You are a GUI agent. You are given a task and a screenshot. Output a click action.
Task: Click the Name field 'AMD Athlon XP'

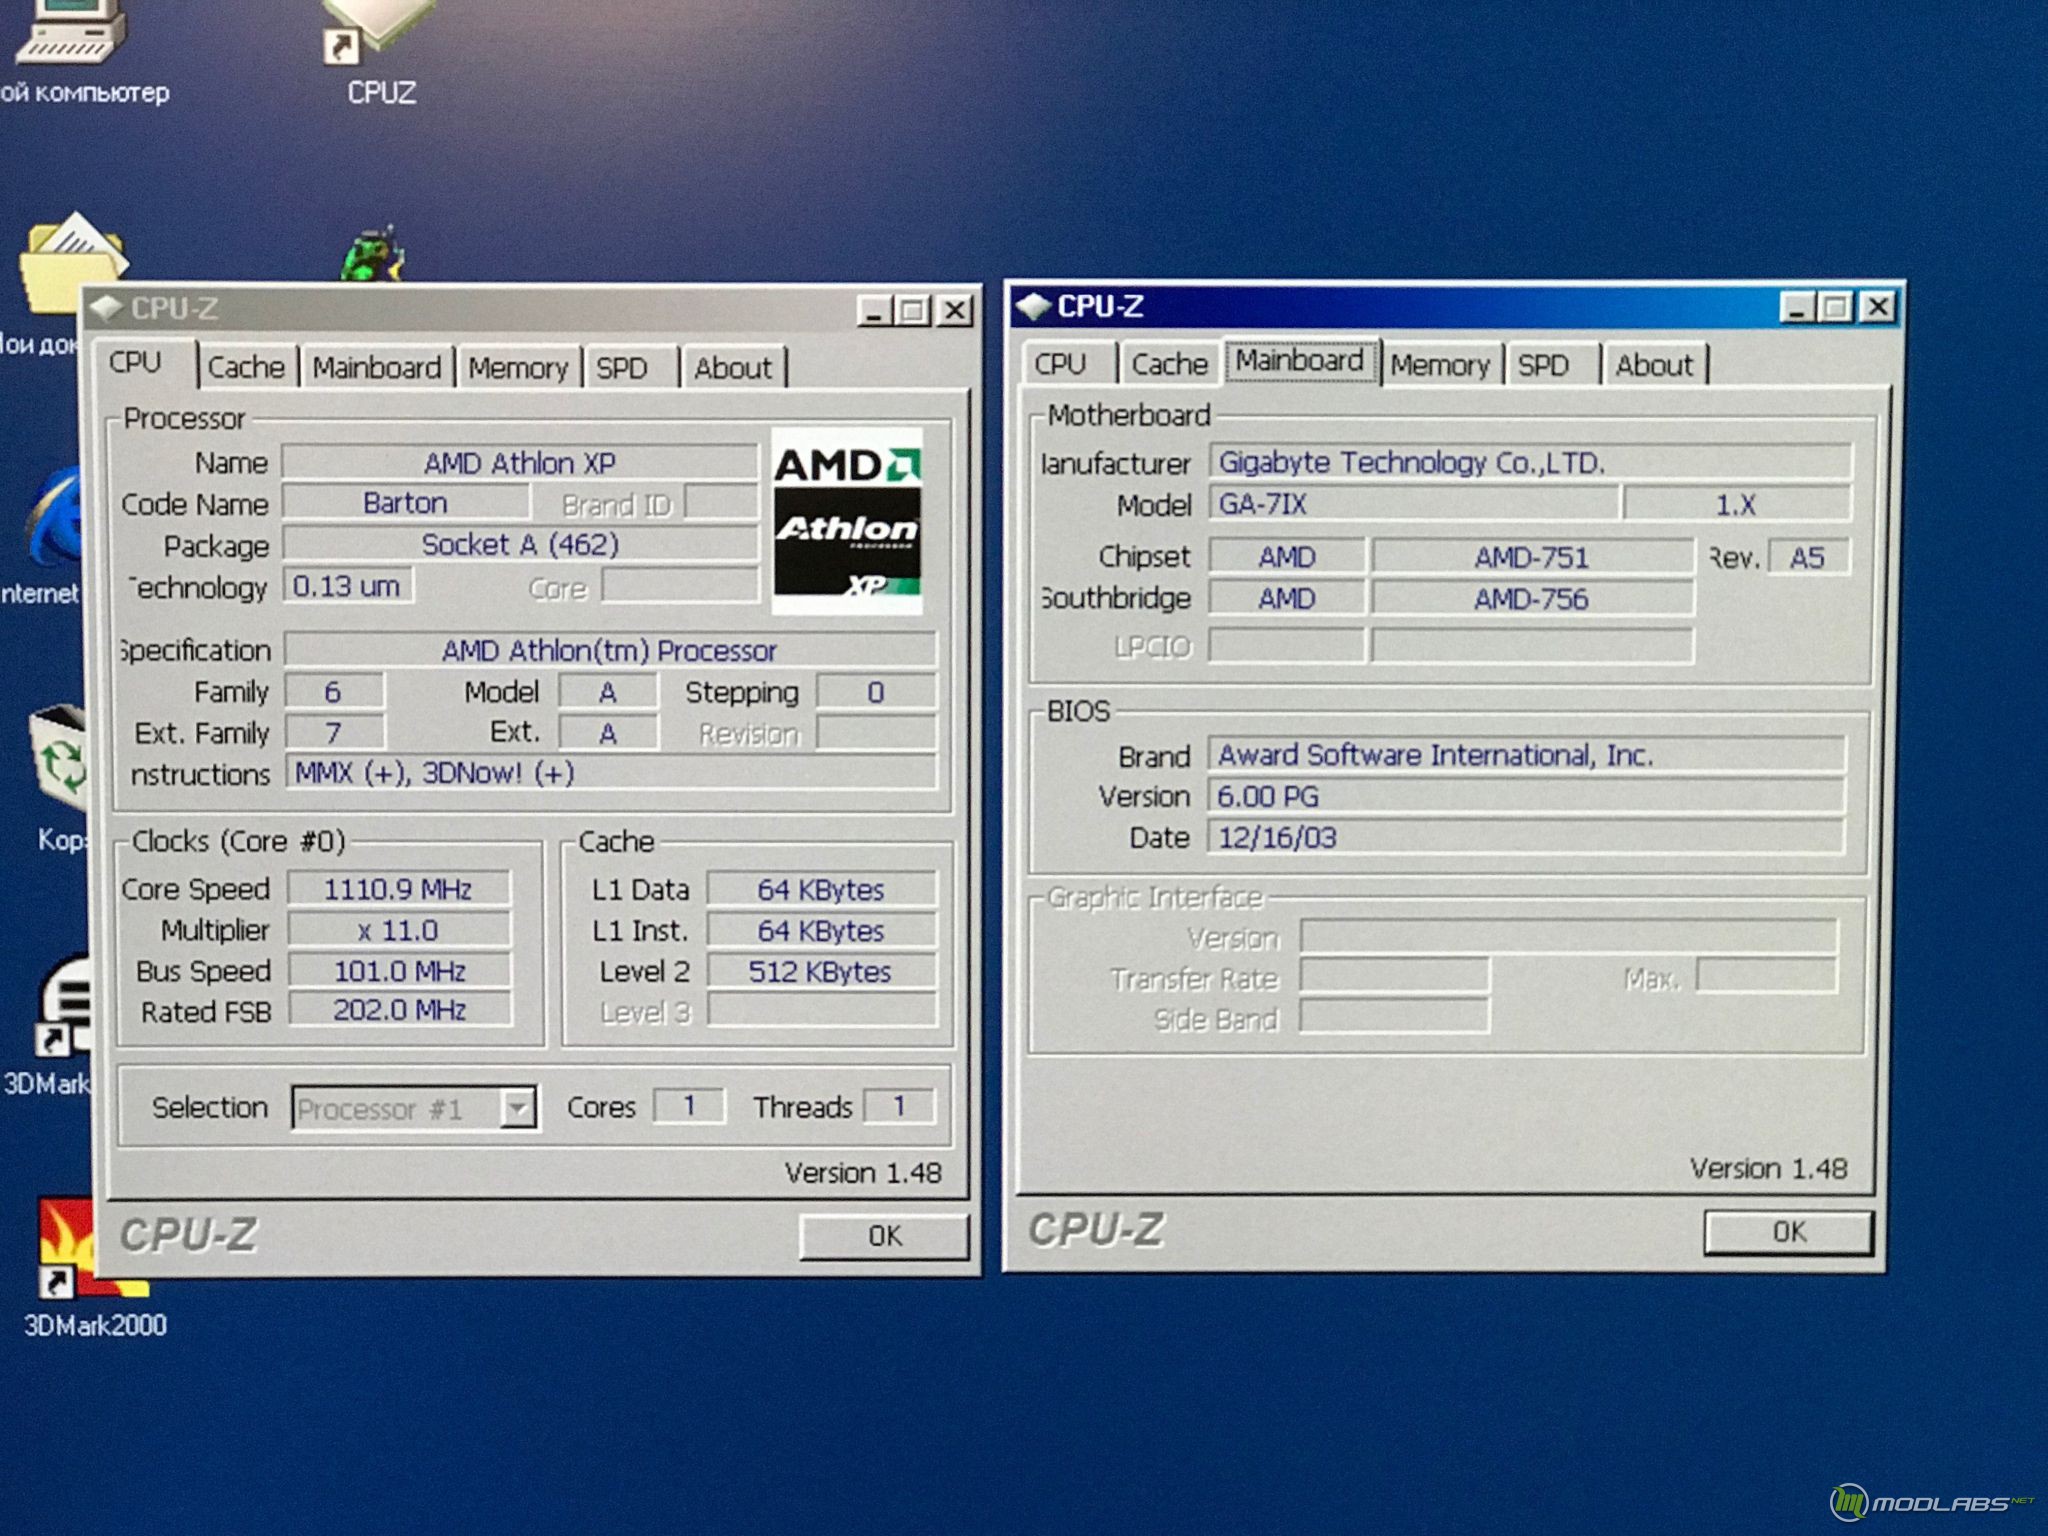(x=520, y=463)
